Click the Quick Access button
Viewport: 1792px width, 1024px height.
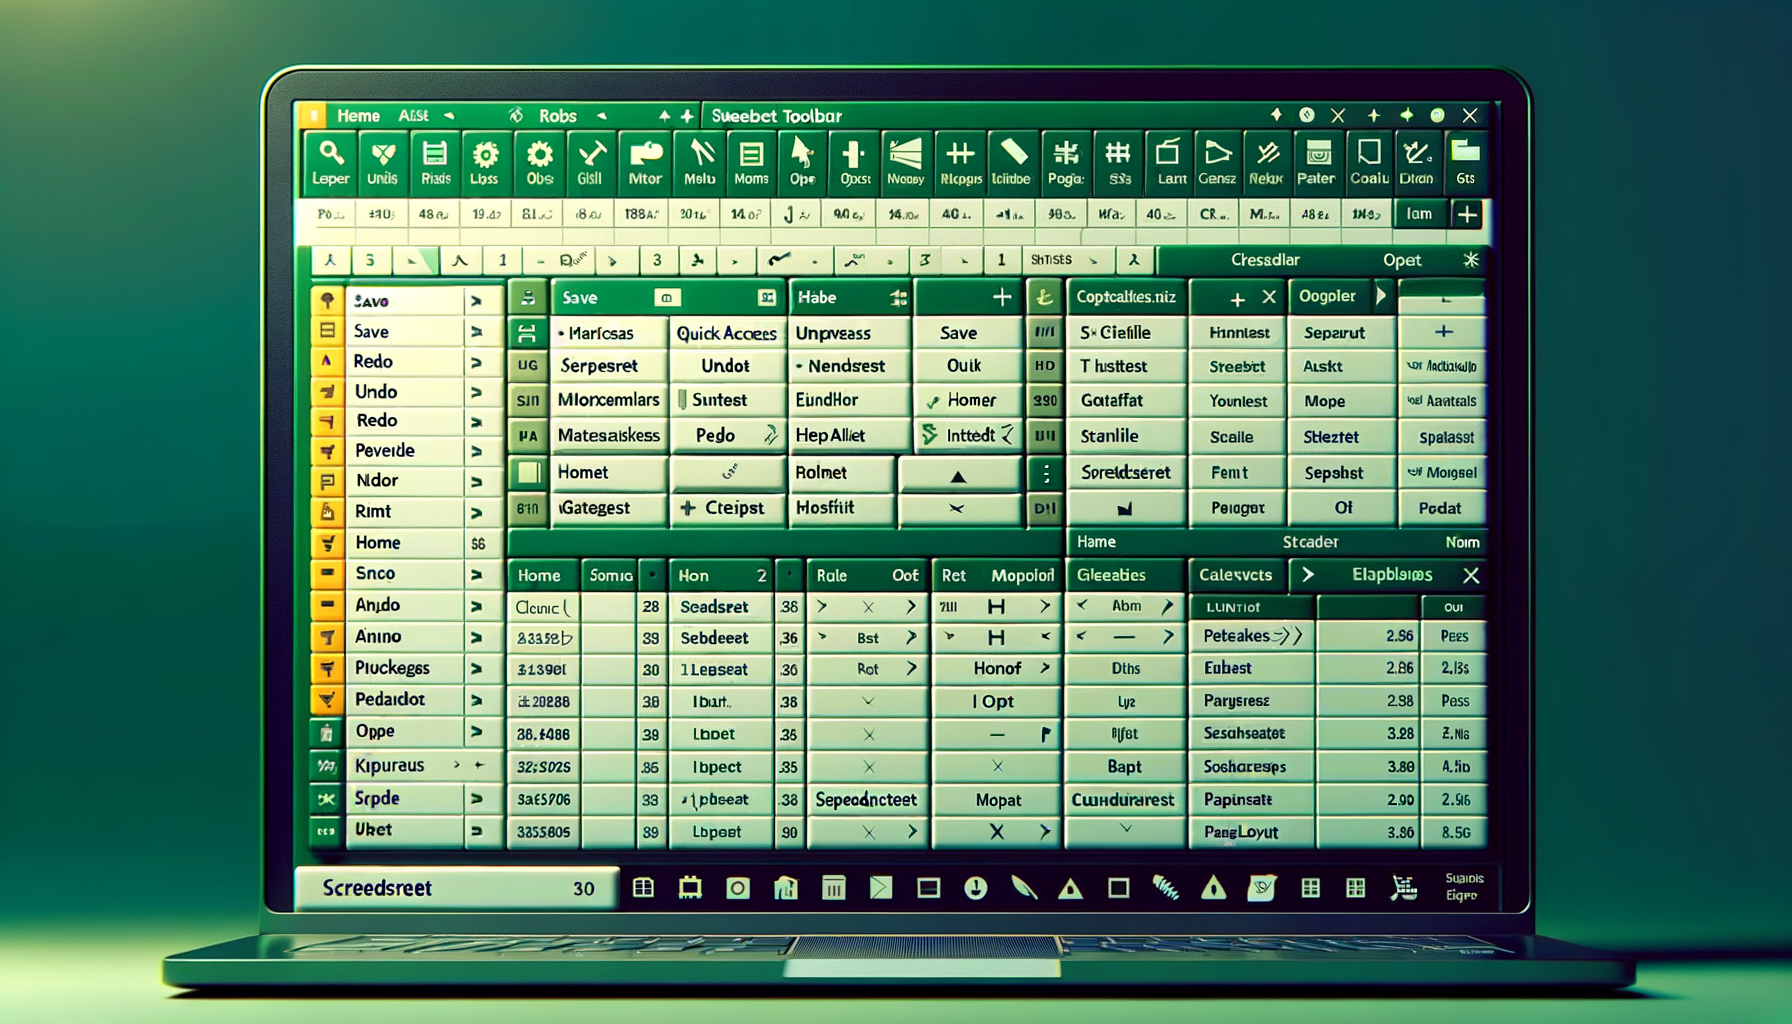pyautogui.click(x=727, y=333)
